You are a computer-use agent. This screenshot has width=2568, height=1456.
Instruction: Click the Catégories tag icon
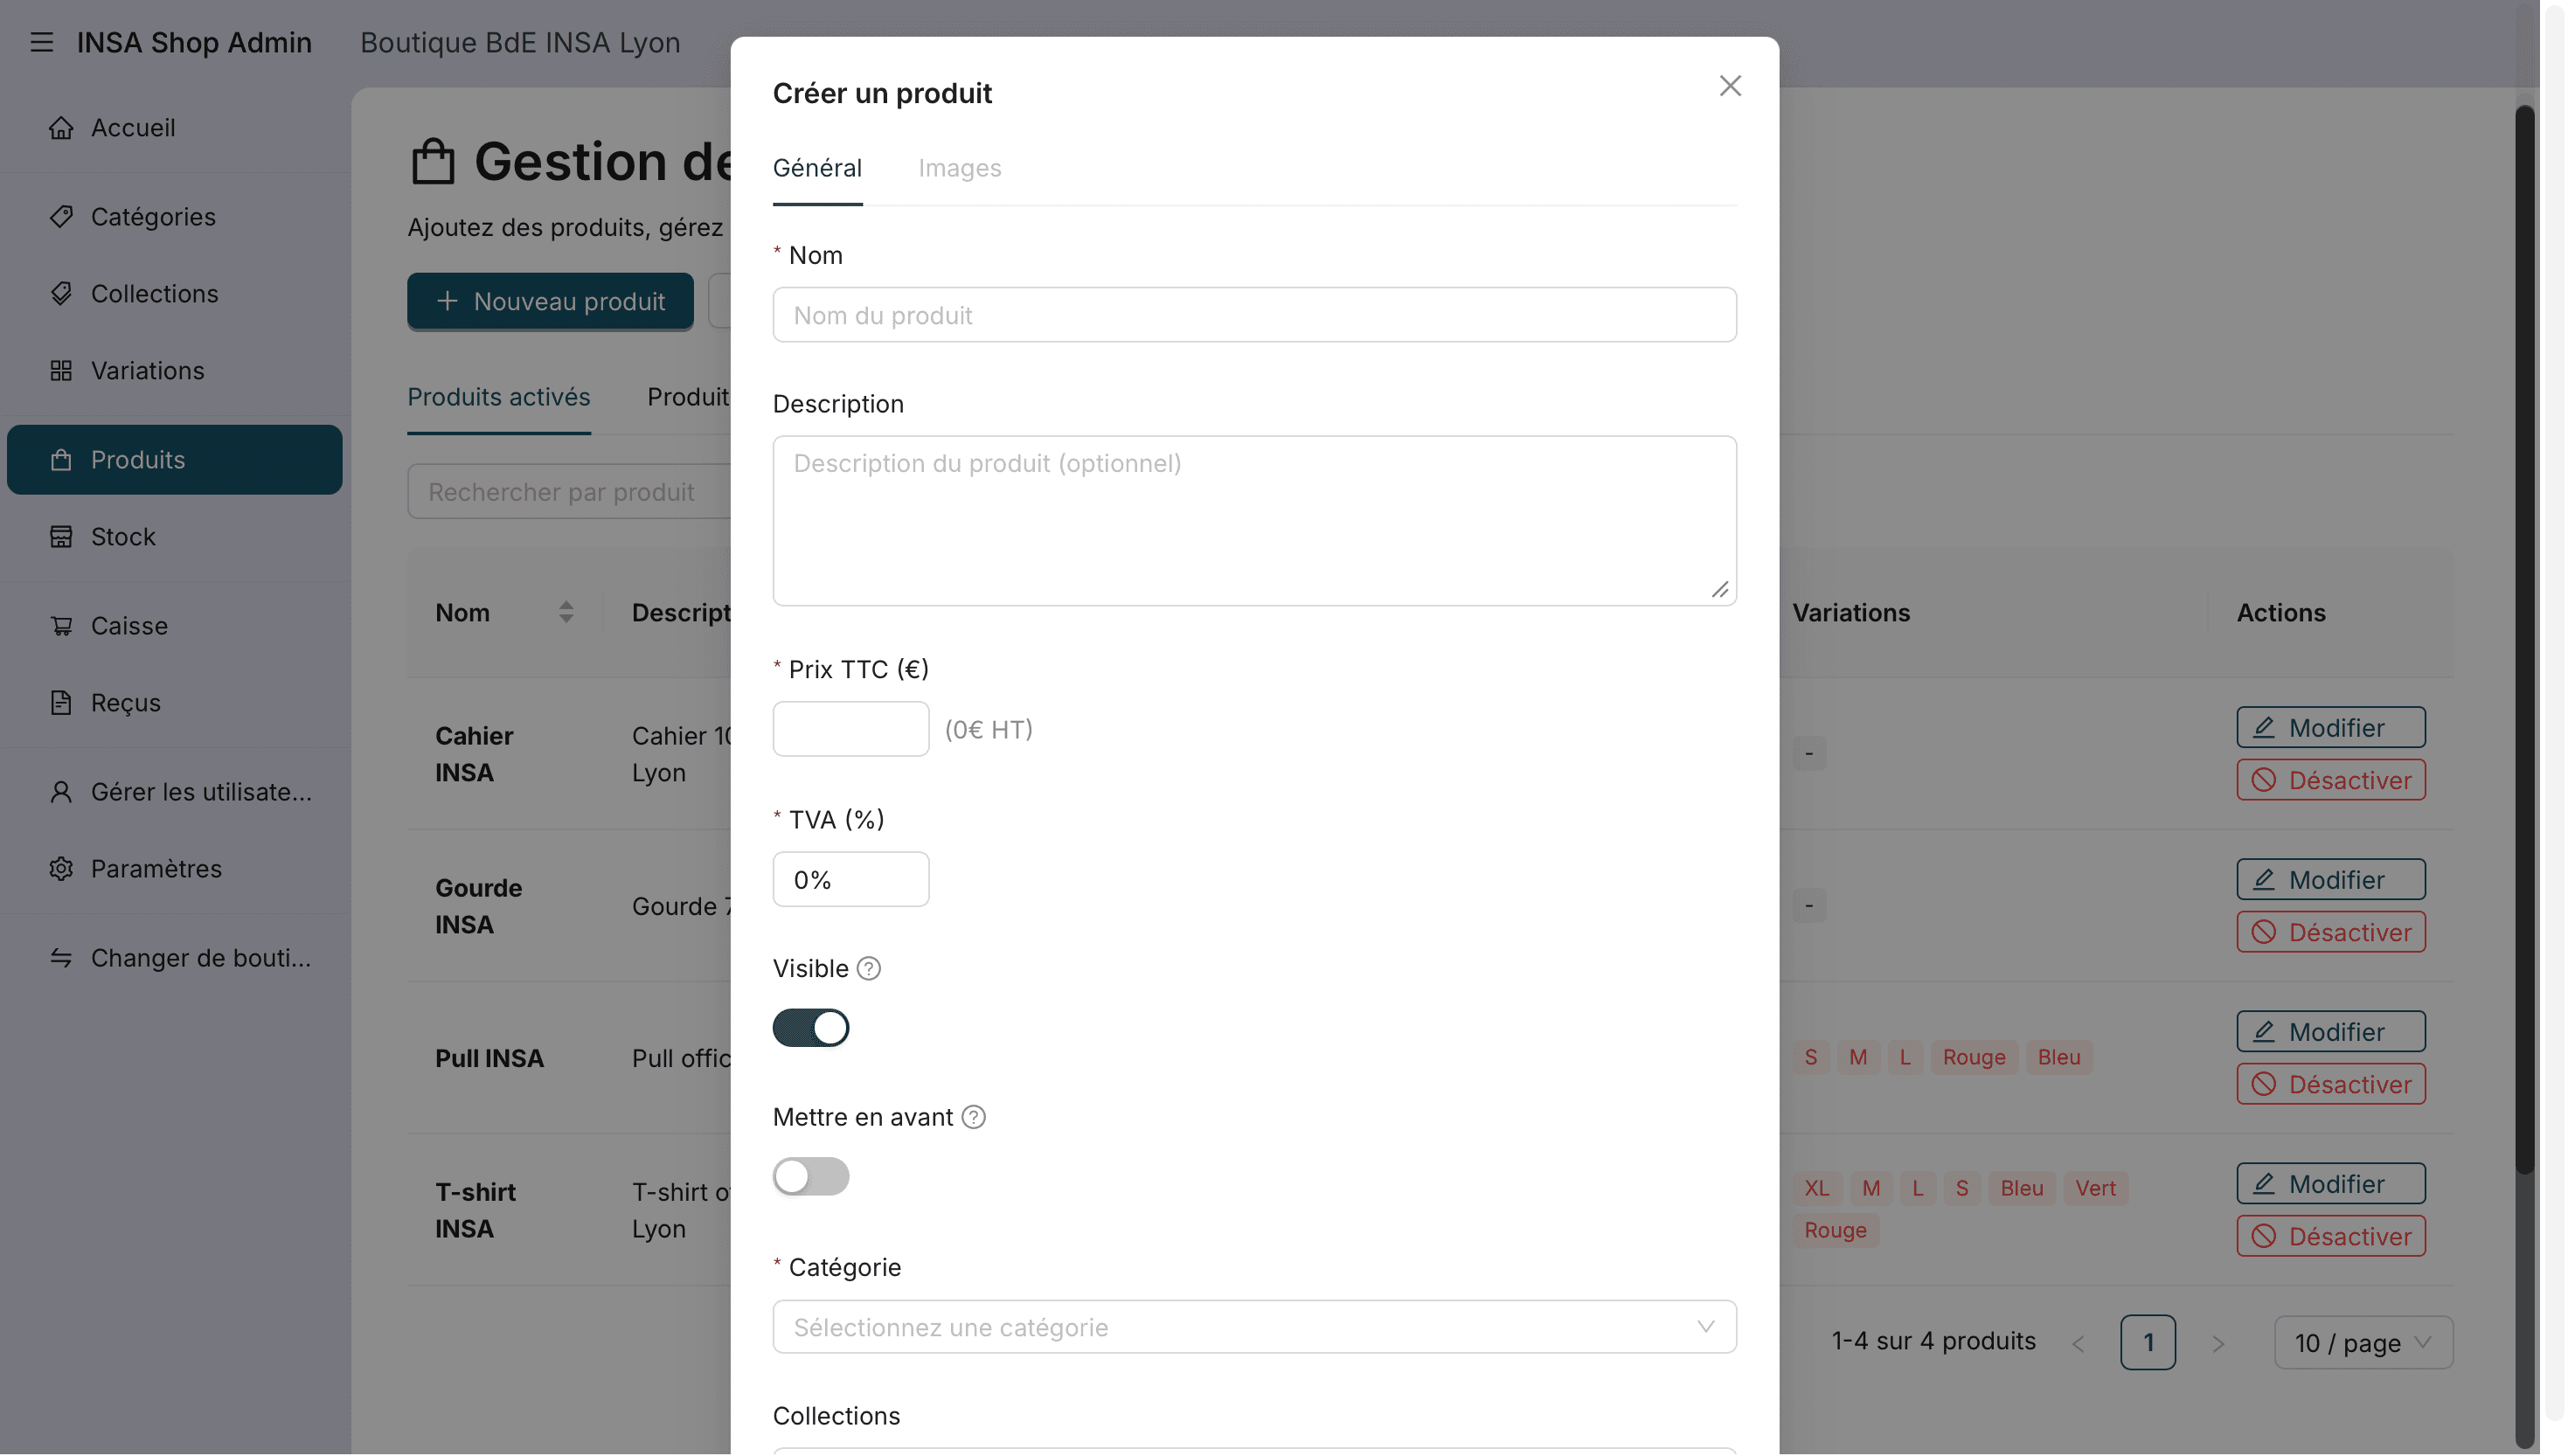tap(61, 217)
